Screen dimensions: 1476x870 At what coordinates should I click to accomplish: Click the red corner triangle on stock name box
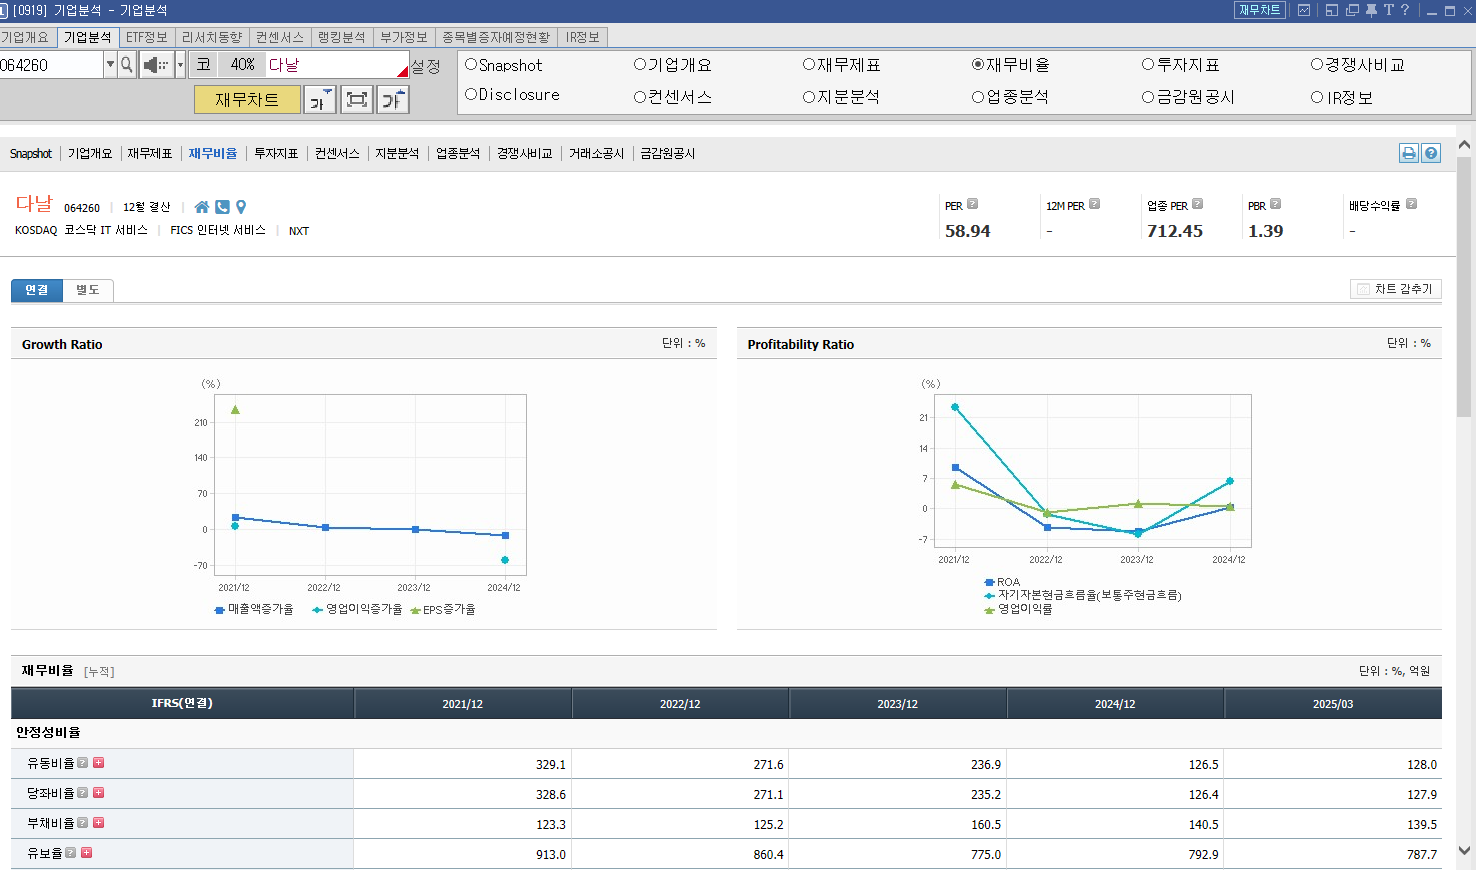[403, 71]
